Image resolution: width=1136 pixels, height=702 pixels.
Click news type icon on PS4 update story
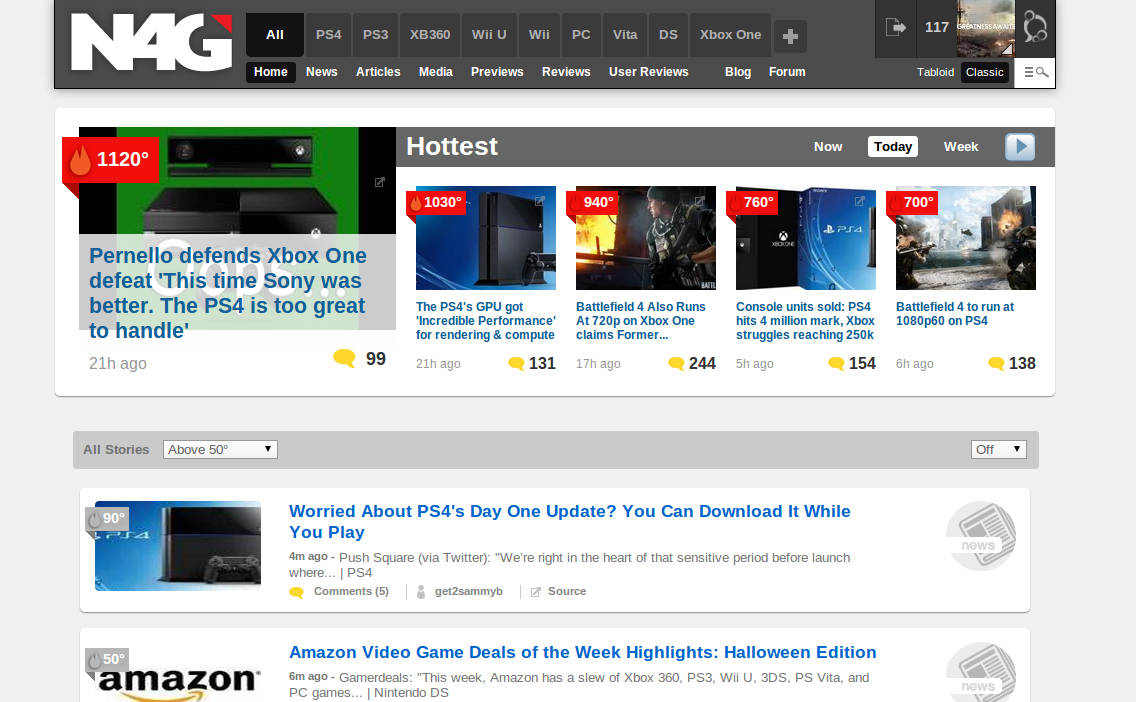tap(981, 535)
